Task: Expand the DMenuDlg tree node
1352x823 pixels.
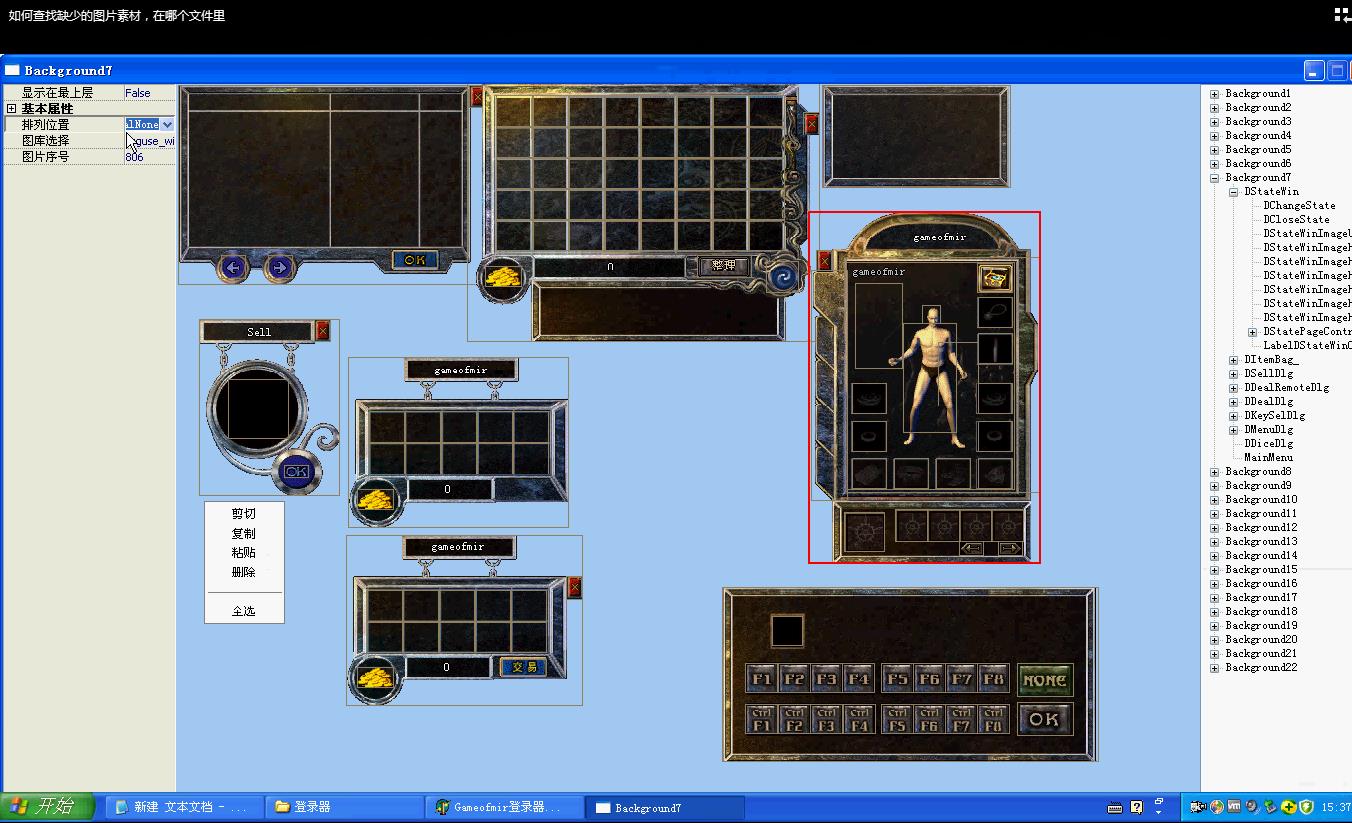Action: pyautogui.click(x=1234, y=429)
